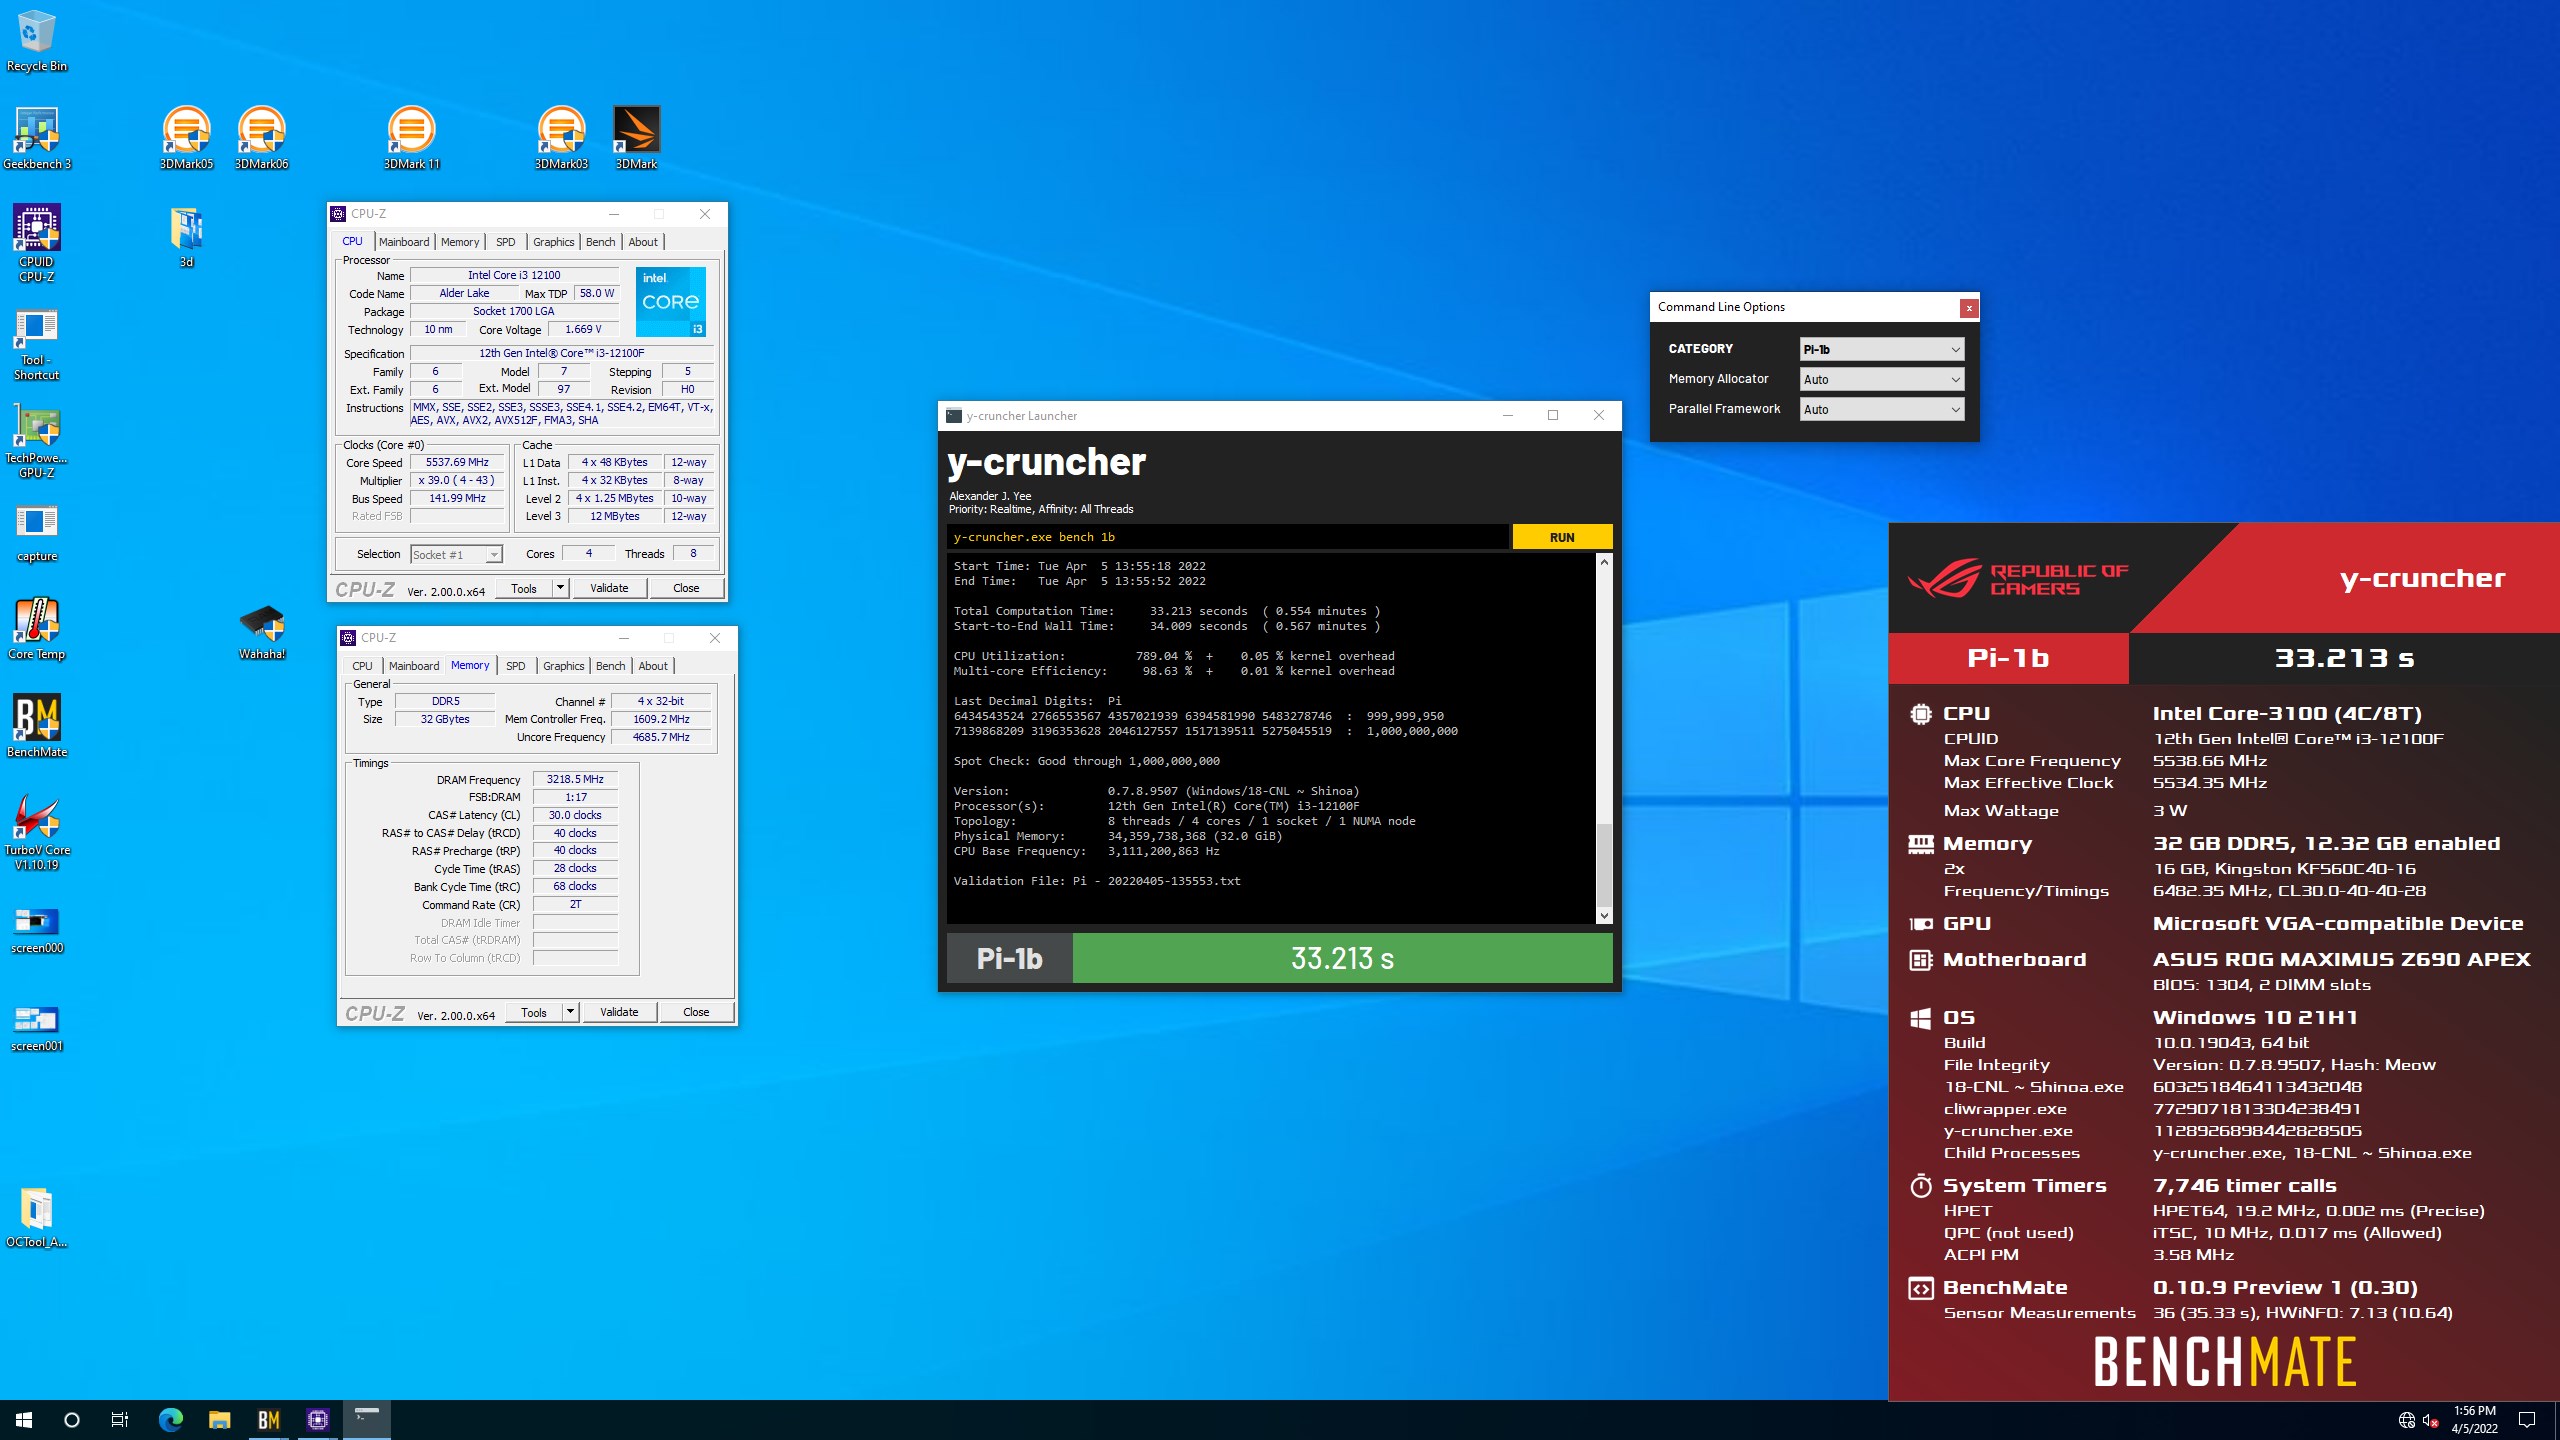Screen dimensions: 2560x1440
Task: Open the notification center on taskbar
Action: (2527, 1420)
